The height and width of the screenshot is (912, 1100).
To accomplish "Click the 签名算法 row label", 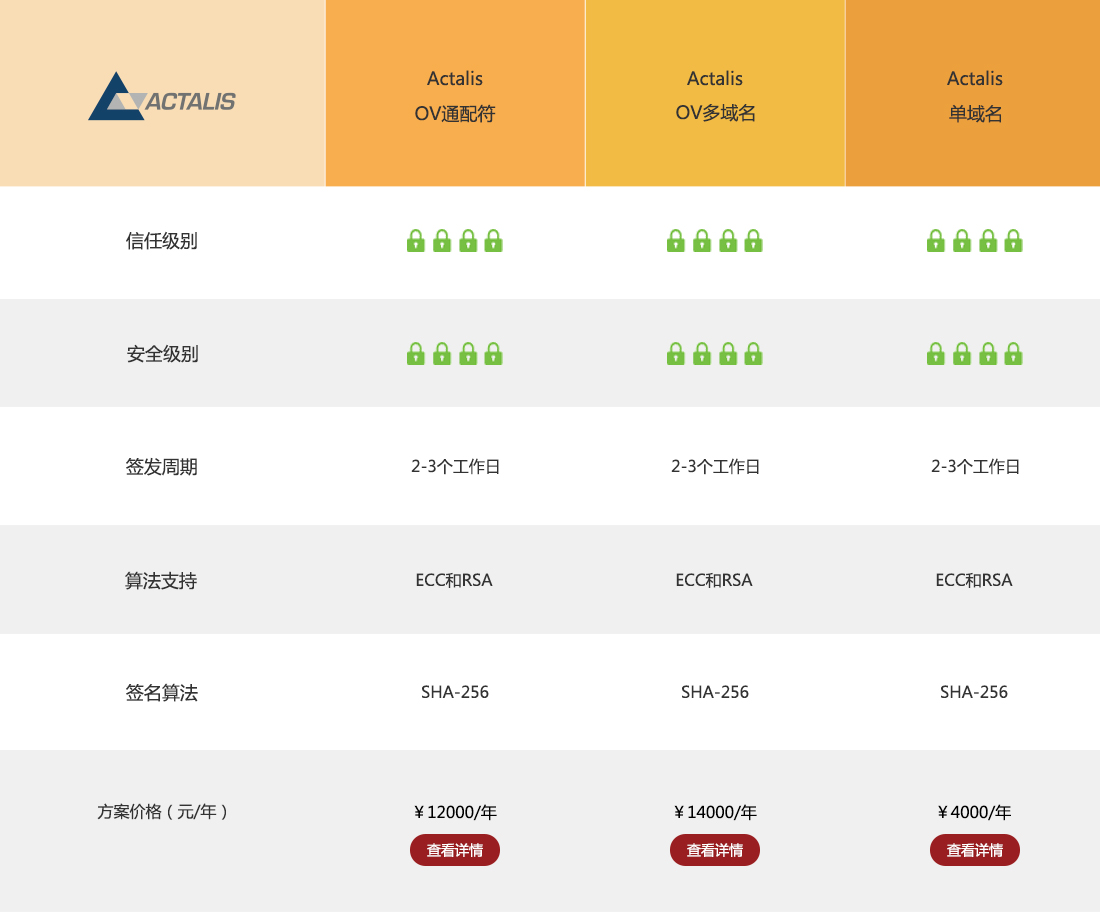I will 161,692.
